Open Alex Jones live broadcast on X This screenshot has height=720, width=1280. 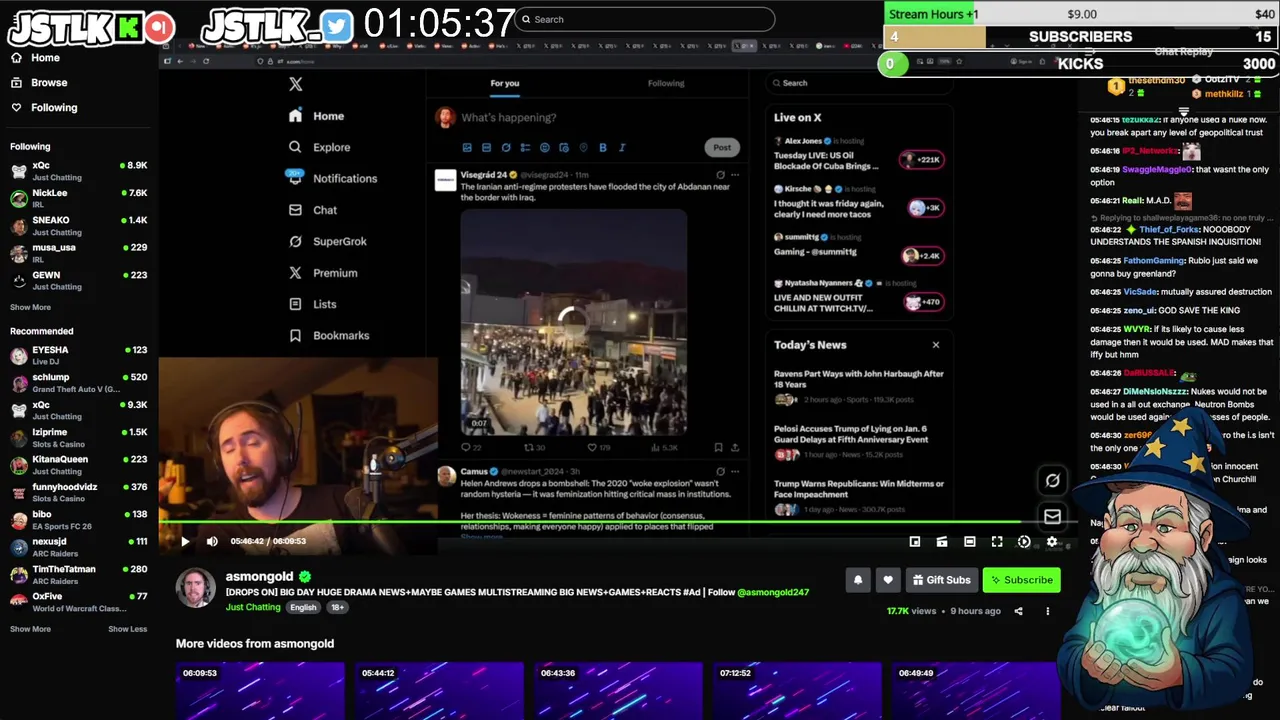click(x=858, y=154)
